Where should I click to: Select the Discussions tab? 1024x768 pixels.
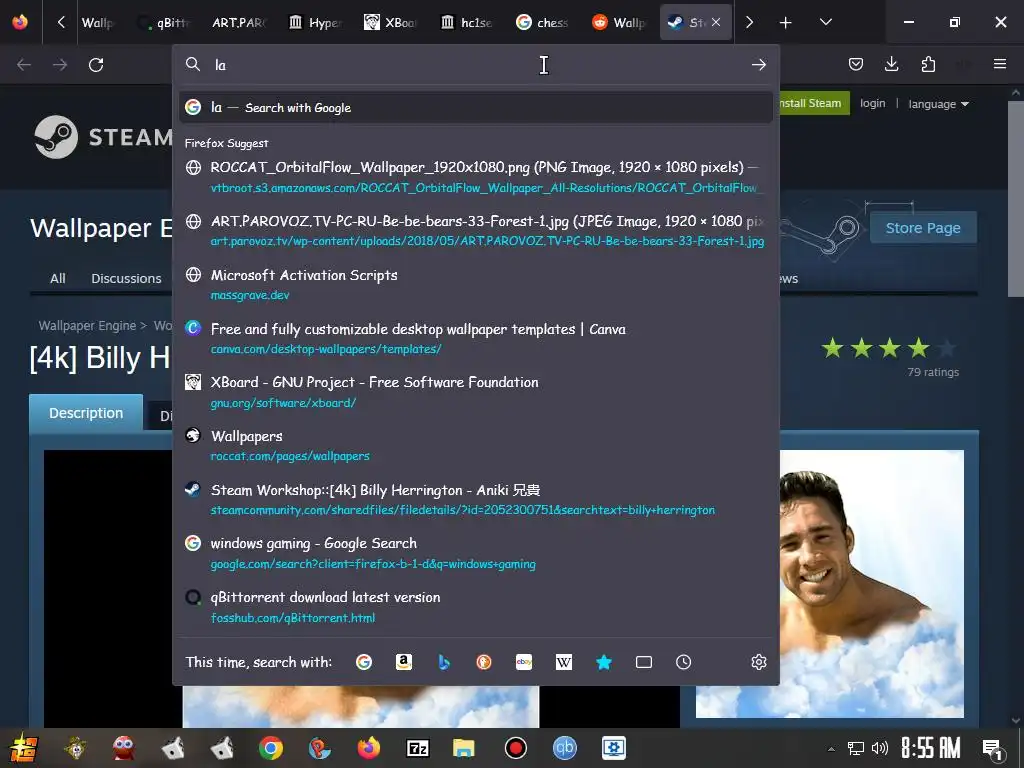coord(126,278)
